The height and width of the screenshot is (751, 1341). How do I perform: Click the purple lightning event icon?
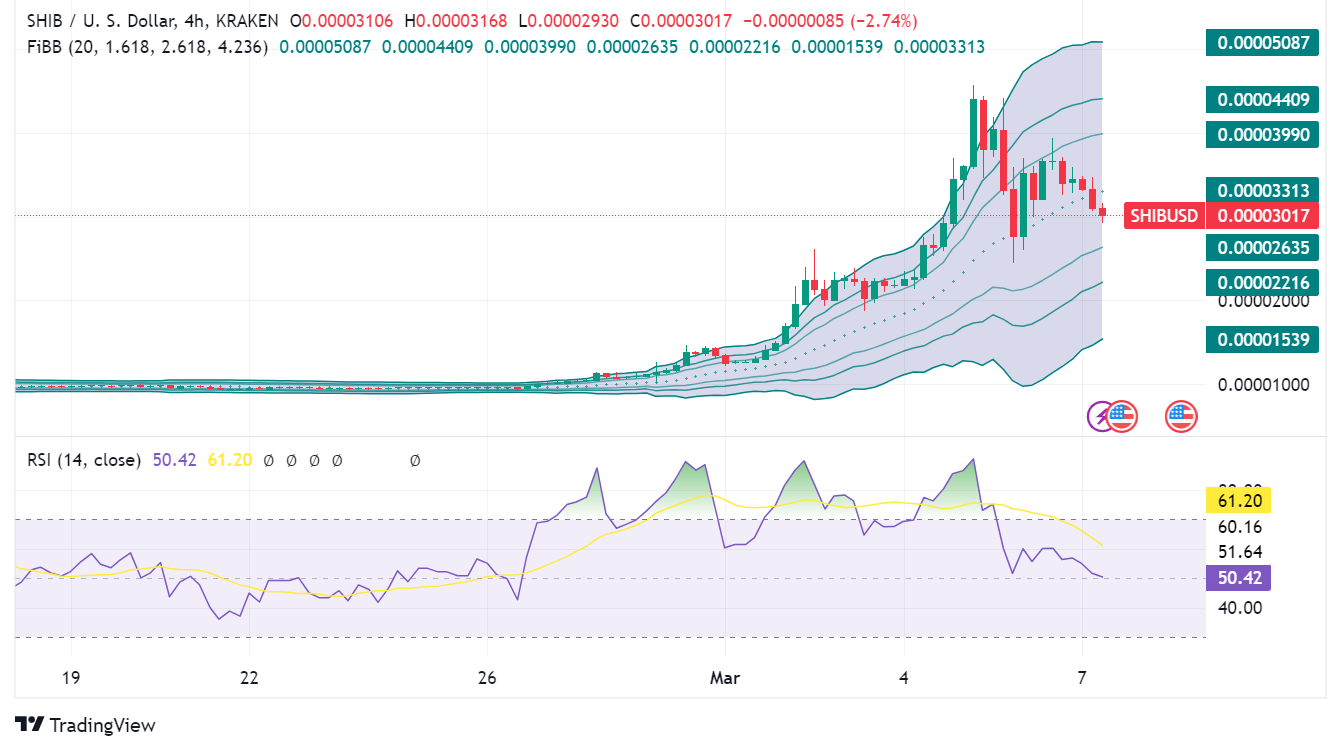[1100, 416]
